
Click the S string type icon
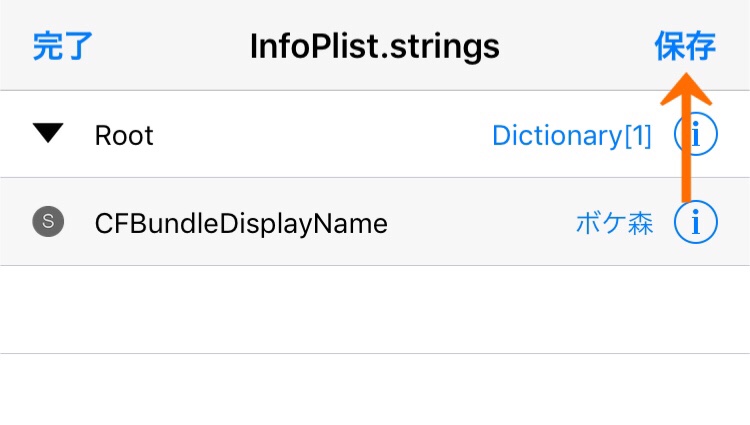pos(48,222)
